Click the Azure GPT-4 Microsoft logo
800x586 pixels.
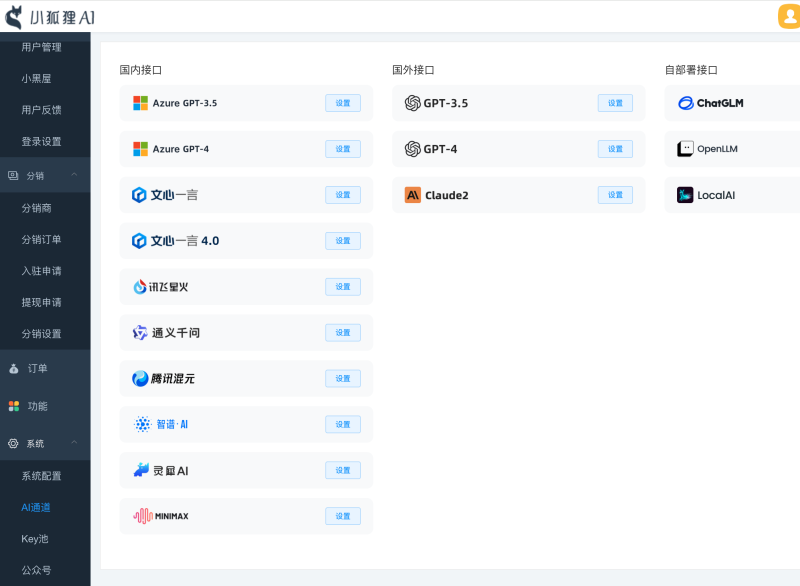(x=140, y=149)
